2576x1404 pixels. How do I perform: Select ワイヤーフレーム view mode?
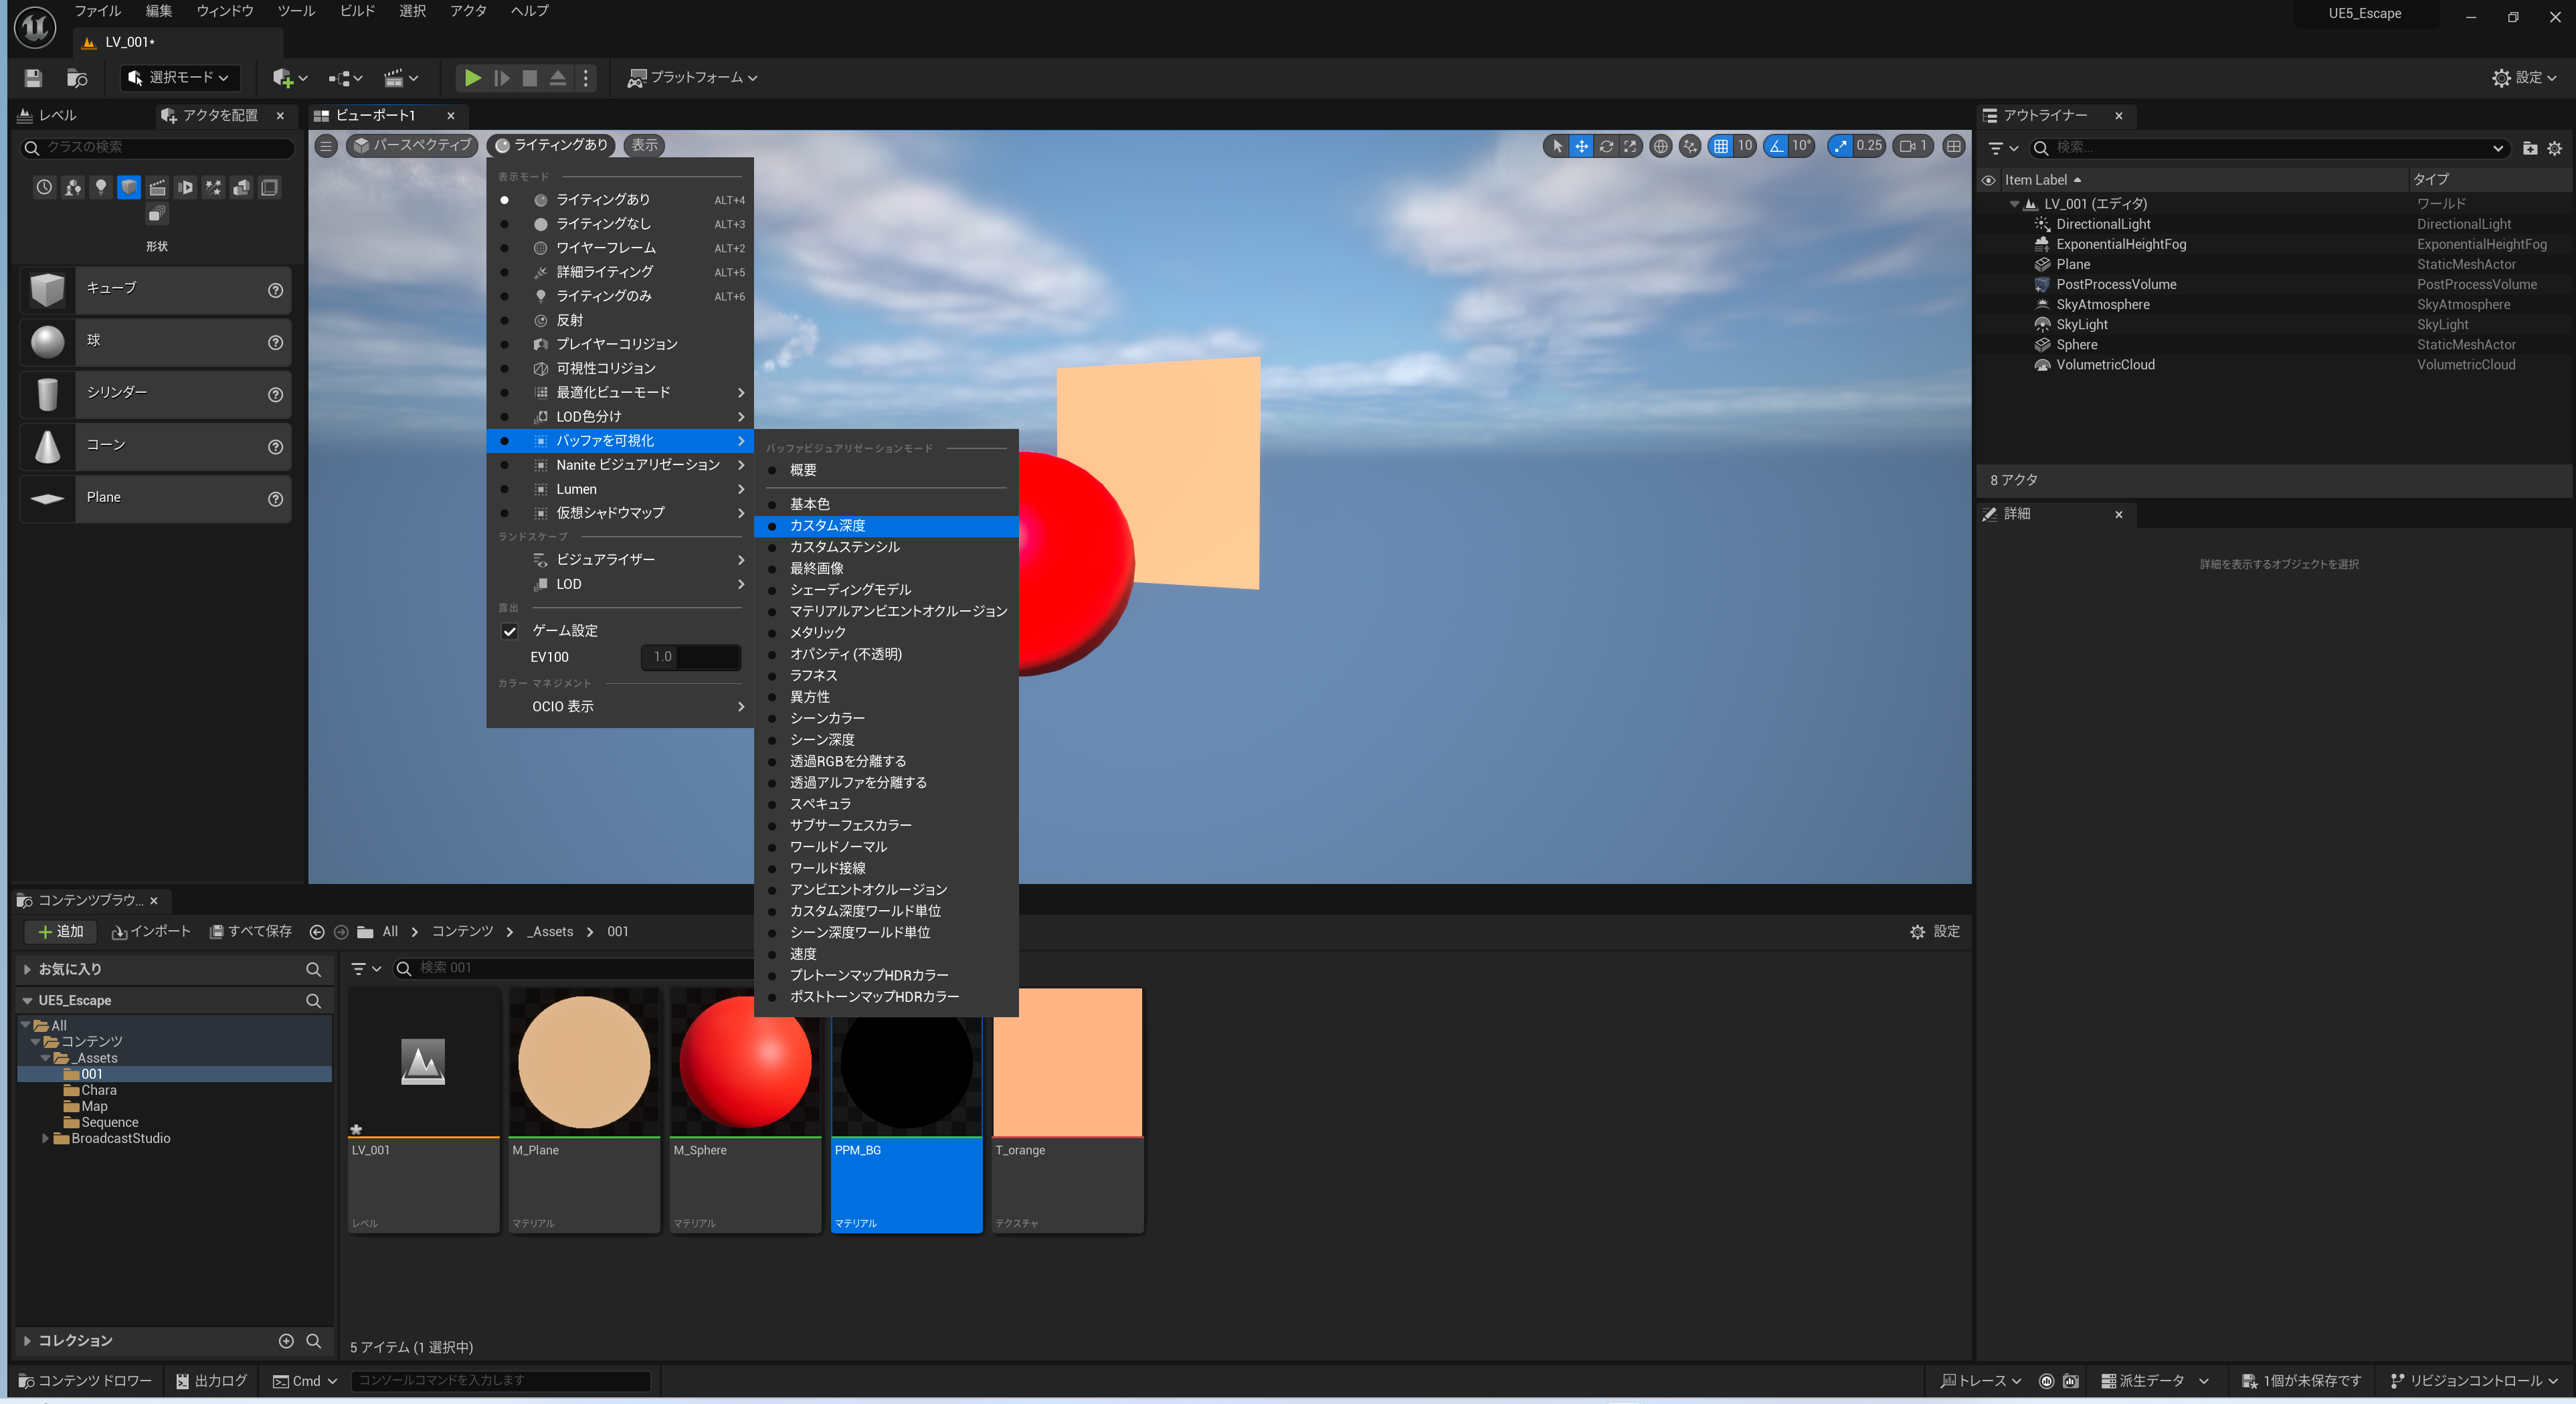[x=605, y=248]
